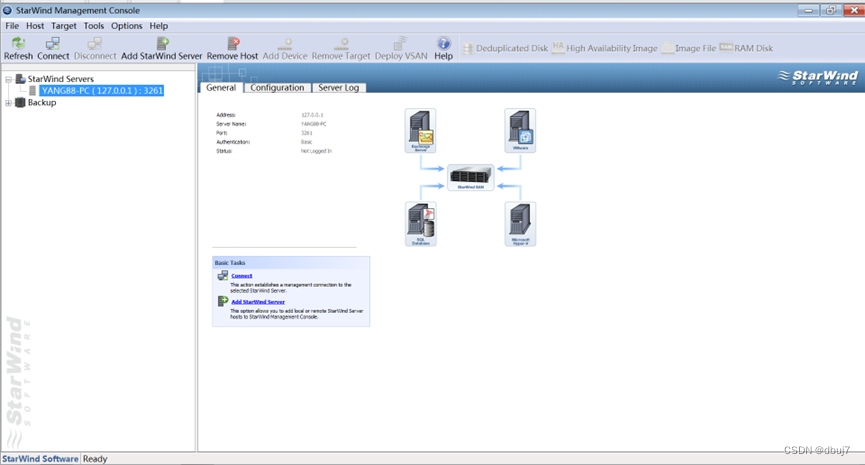Click the Exchange Server diagram icon

[x=420, y=131]
